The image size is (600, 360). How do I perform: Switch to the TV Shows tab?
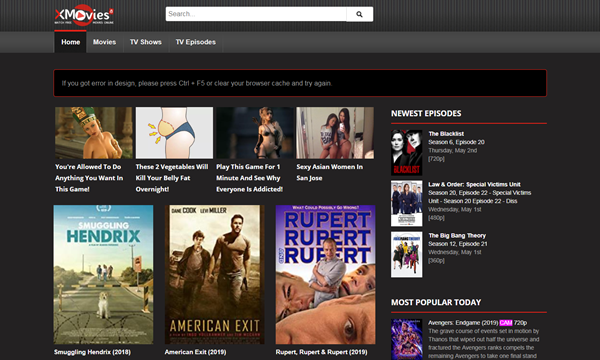point(145,42)
